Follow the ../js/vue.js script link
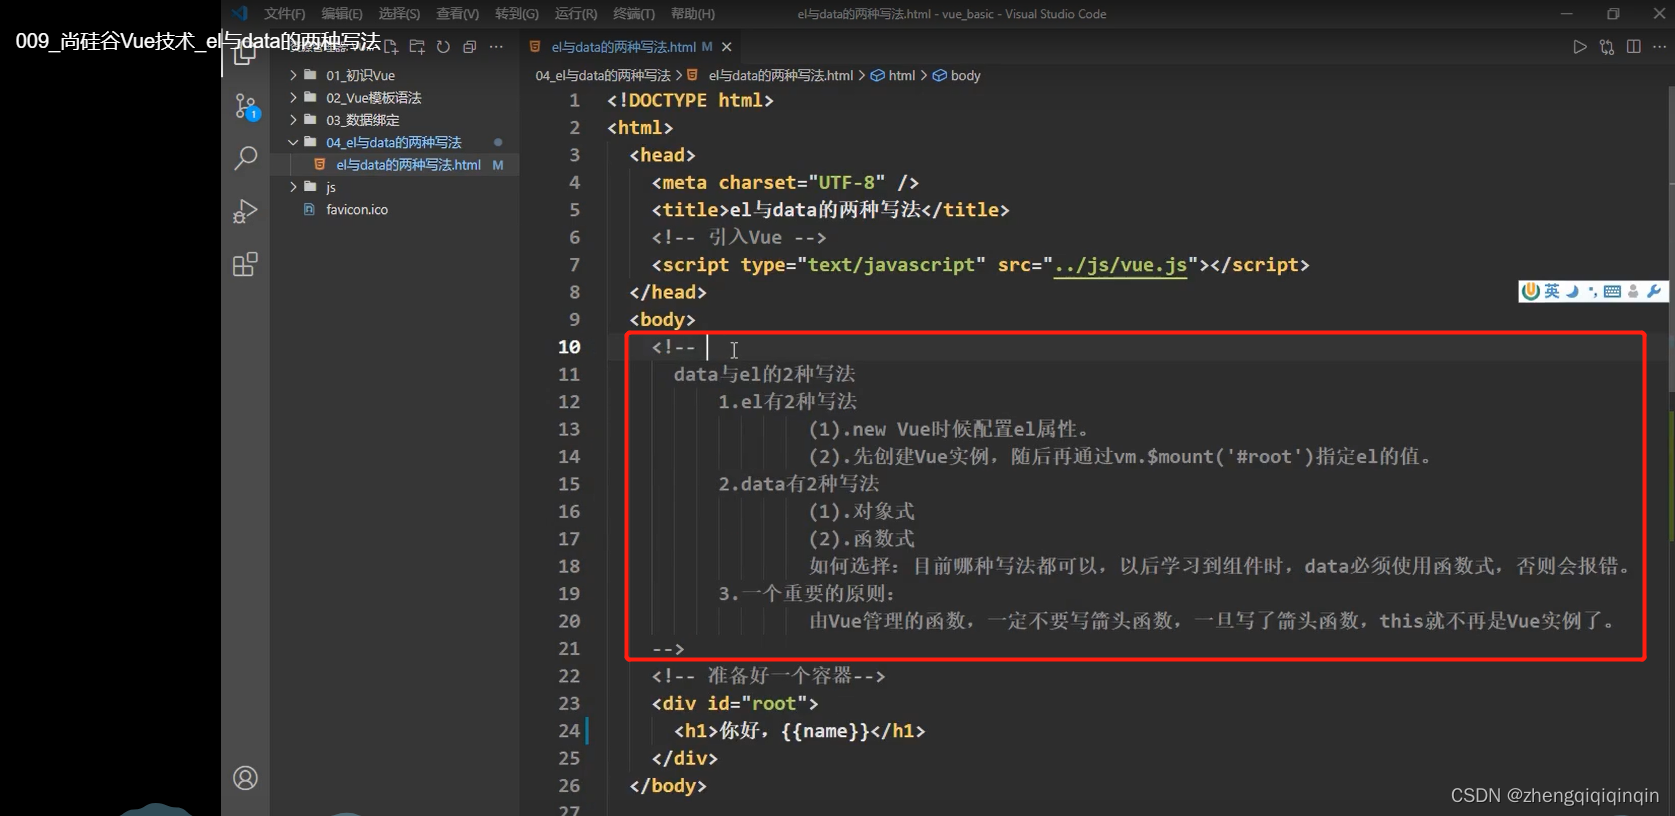The height and width of the screenshot is (816, 1675). coord(1120,265)
